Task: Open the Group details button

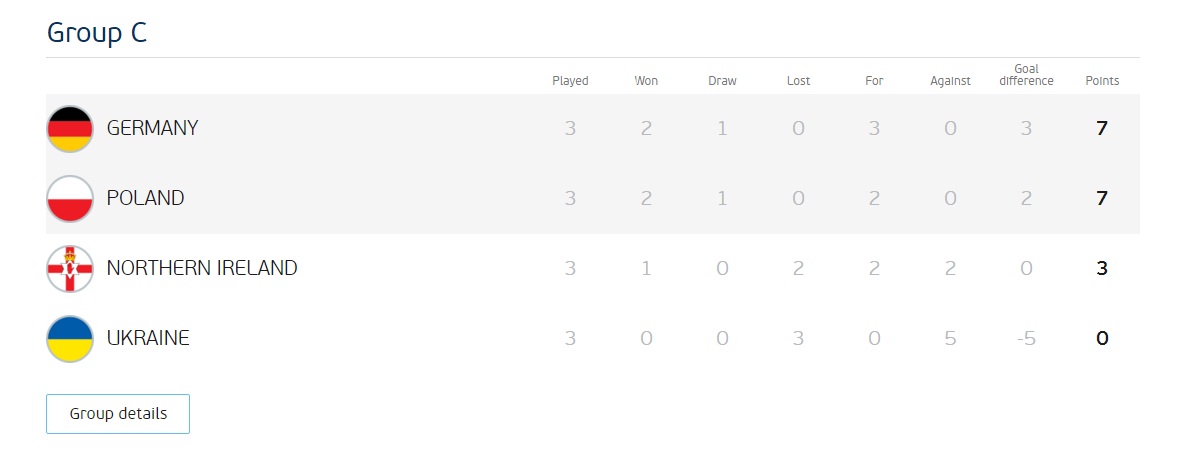Action: 118,414
